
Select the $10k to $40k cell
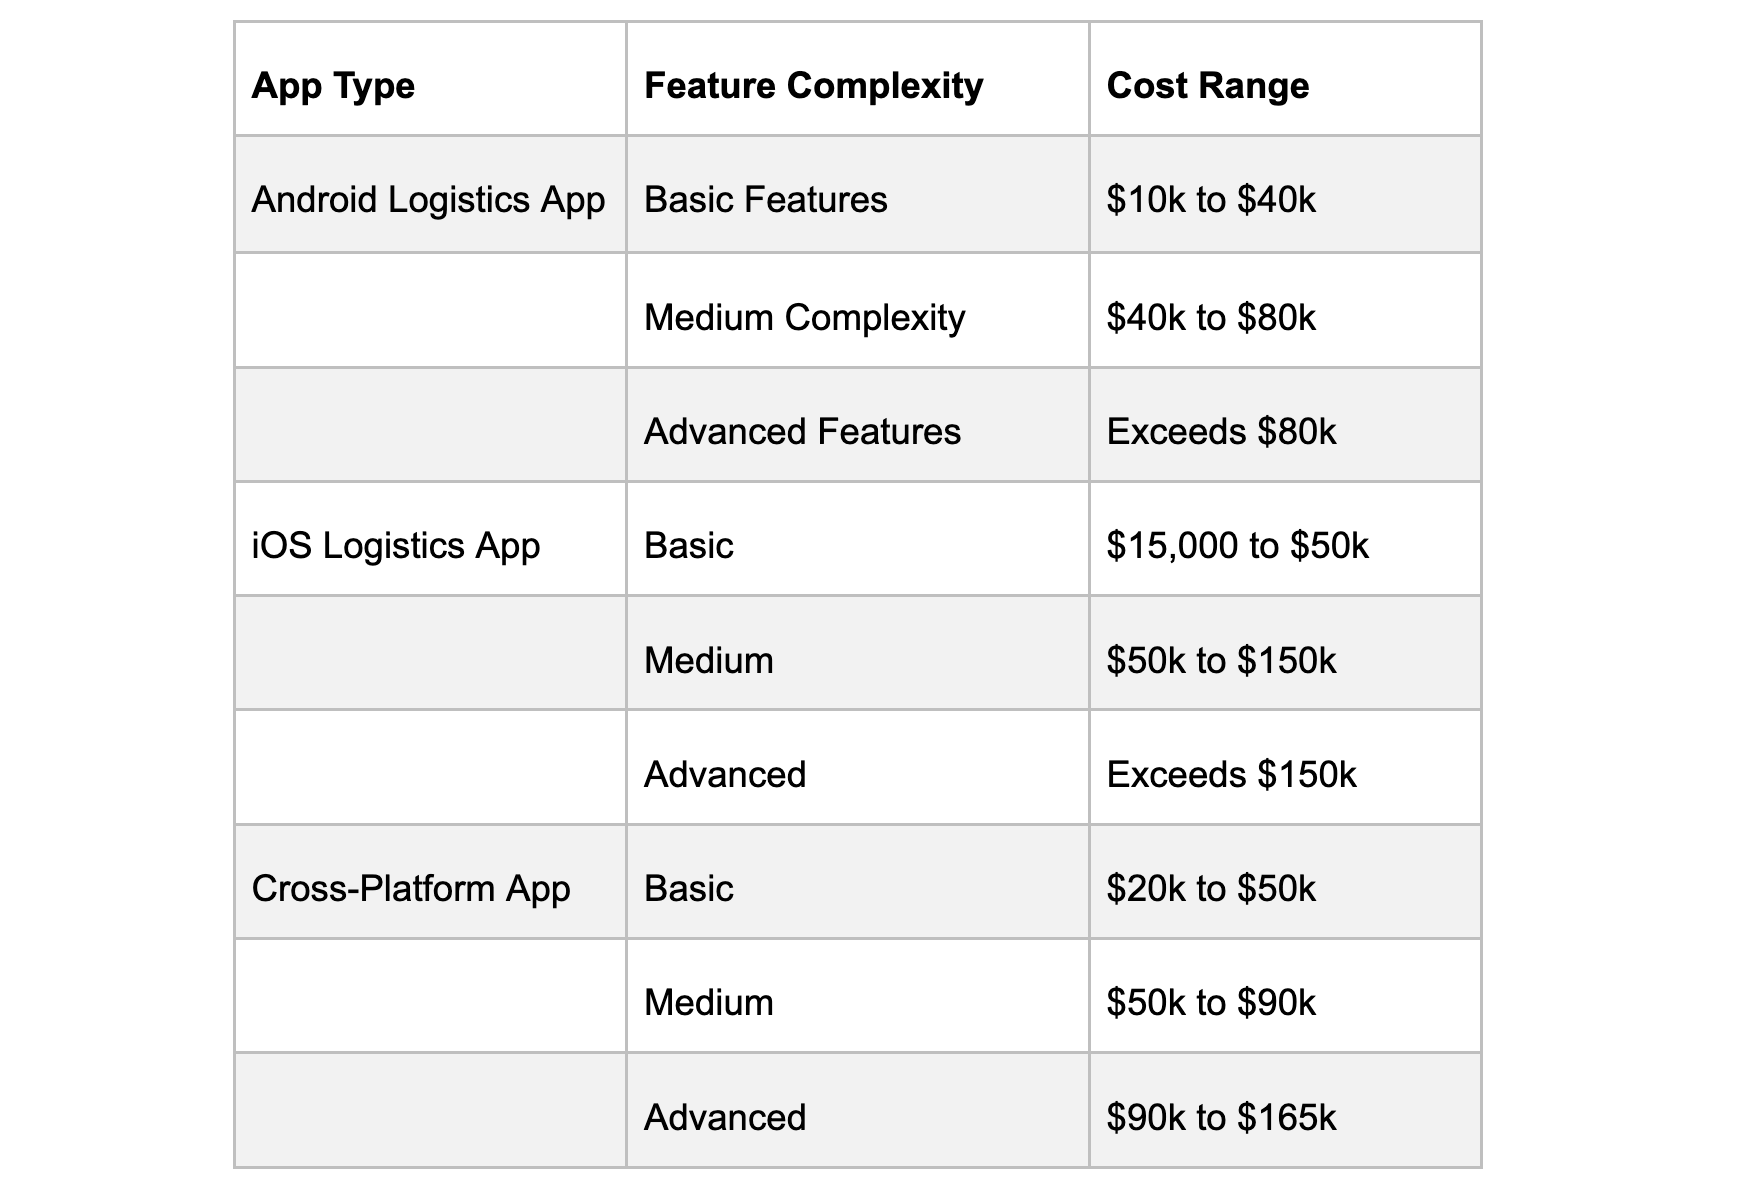pos(1285,194)
